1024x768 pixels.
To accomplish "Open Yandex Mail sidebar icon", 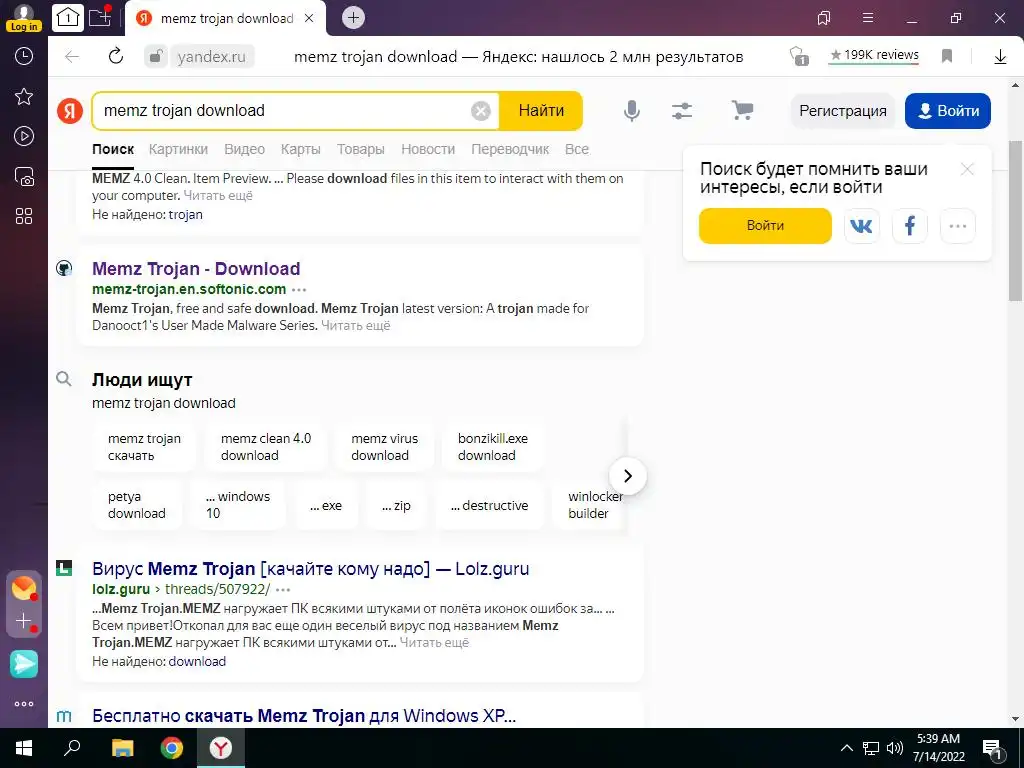I will (x=24, y=588).
